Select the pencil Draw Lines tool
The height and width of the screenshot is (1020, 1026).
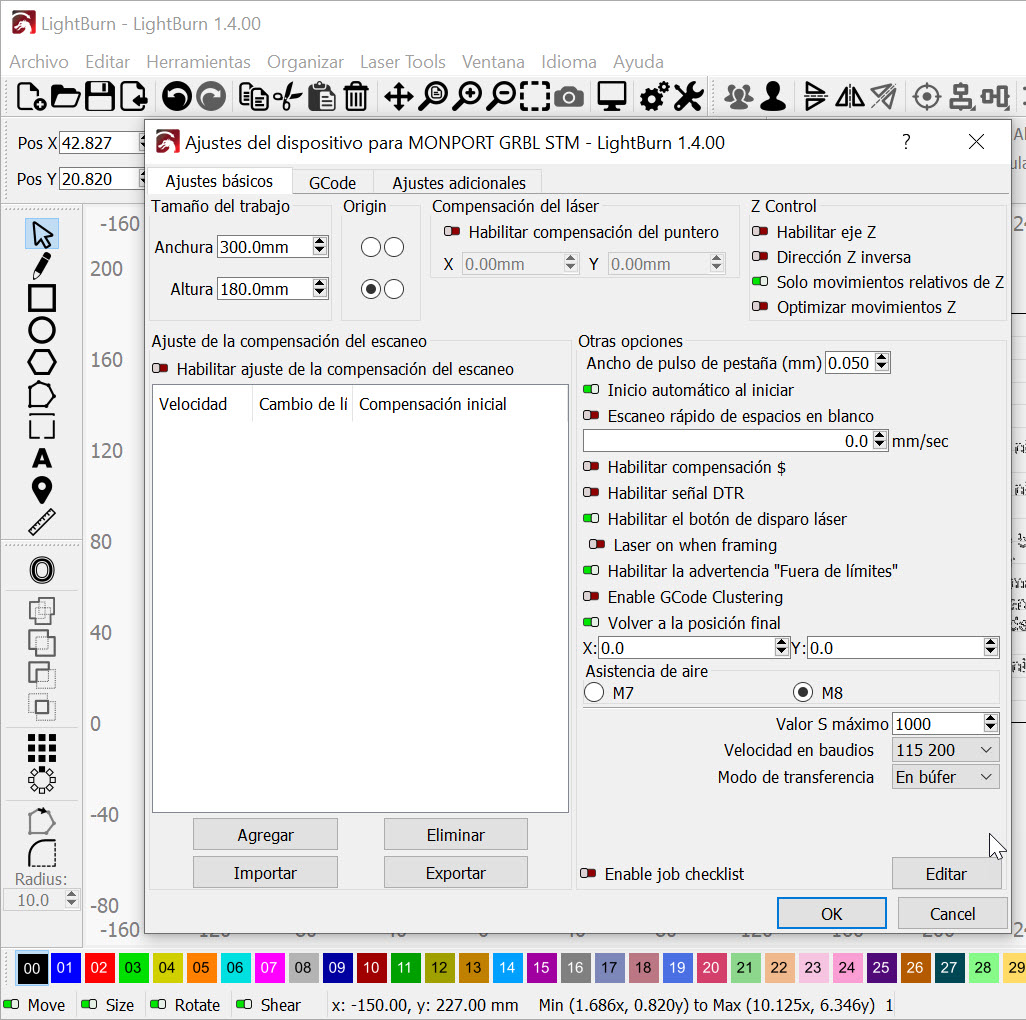[42, 266]
